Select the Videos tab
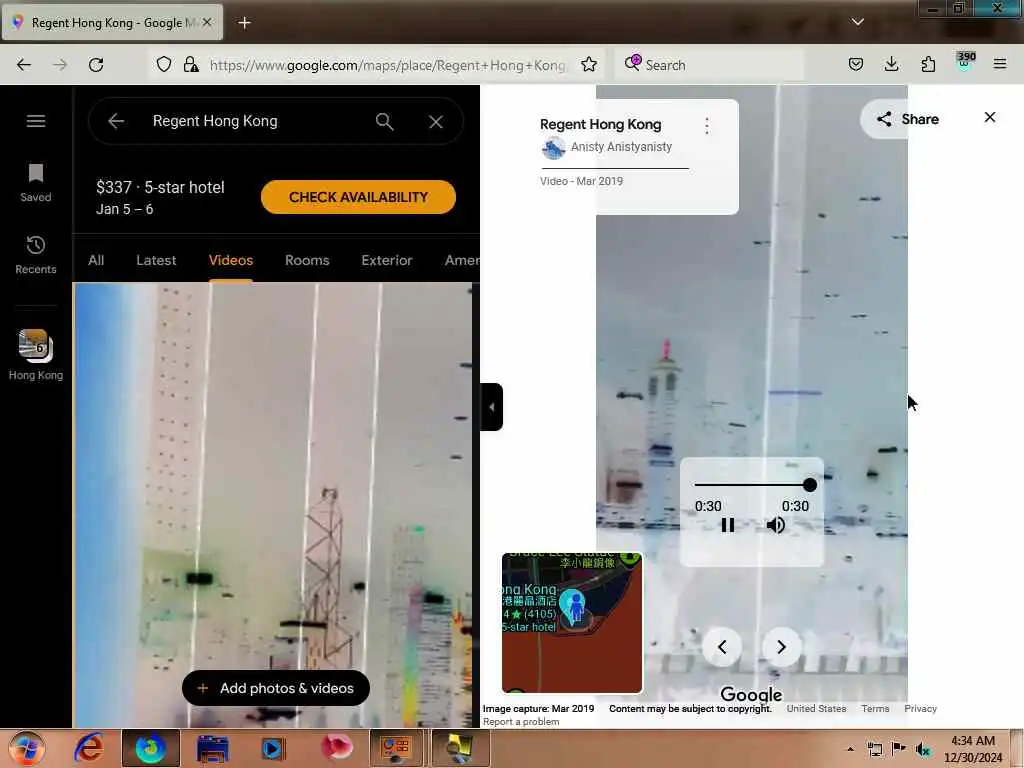The height and width of the screenshot is (768, 1024). [x=231, y=260]
